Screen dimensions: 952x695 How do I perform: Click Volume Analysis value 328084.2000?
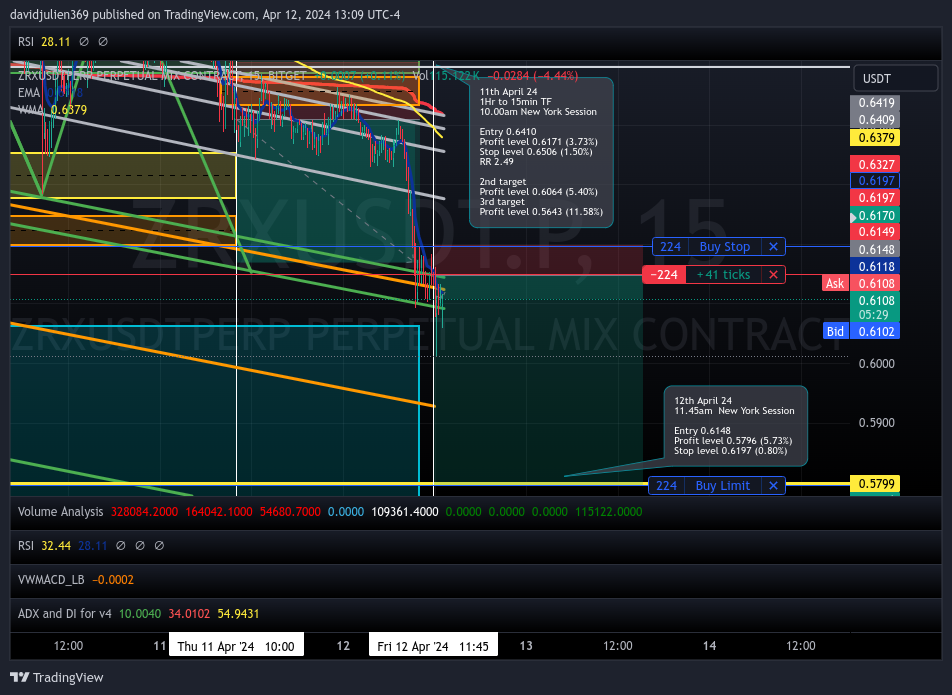[144, 512]
